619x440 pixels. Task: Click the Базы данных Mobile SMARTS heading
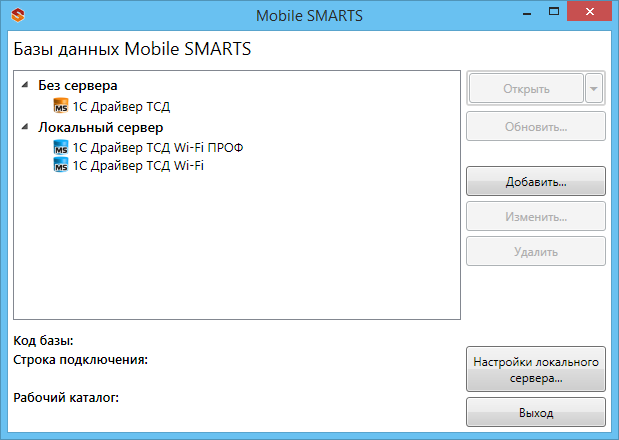tap(132, 49)
